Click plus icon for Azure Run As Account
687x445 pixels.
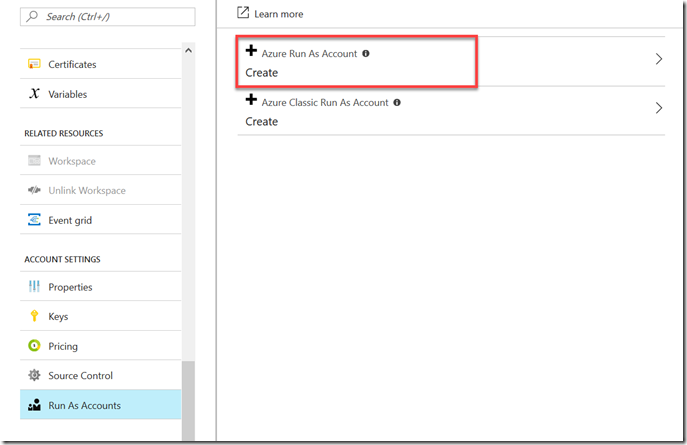click(251, 50)
